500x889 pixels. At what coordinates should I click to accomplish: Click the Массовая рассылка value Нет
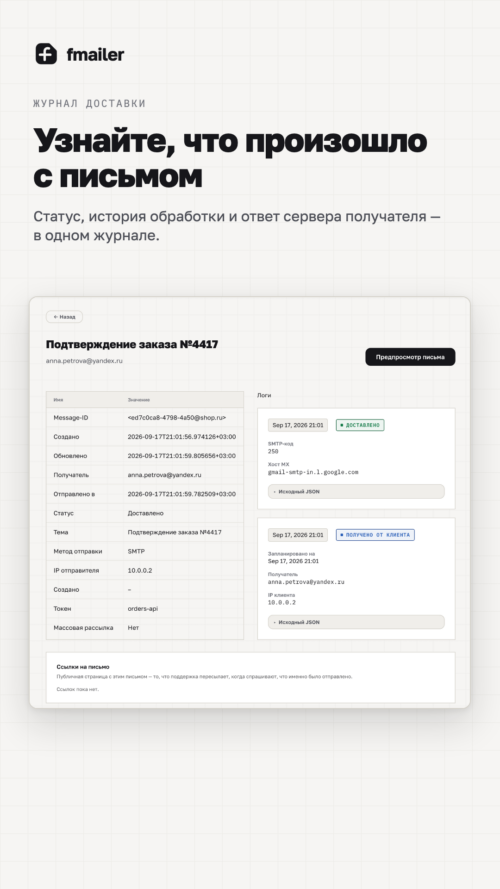click(133, 628)
